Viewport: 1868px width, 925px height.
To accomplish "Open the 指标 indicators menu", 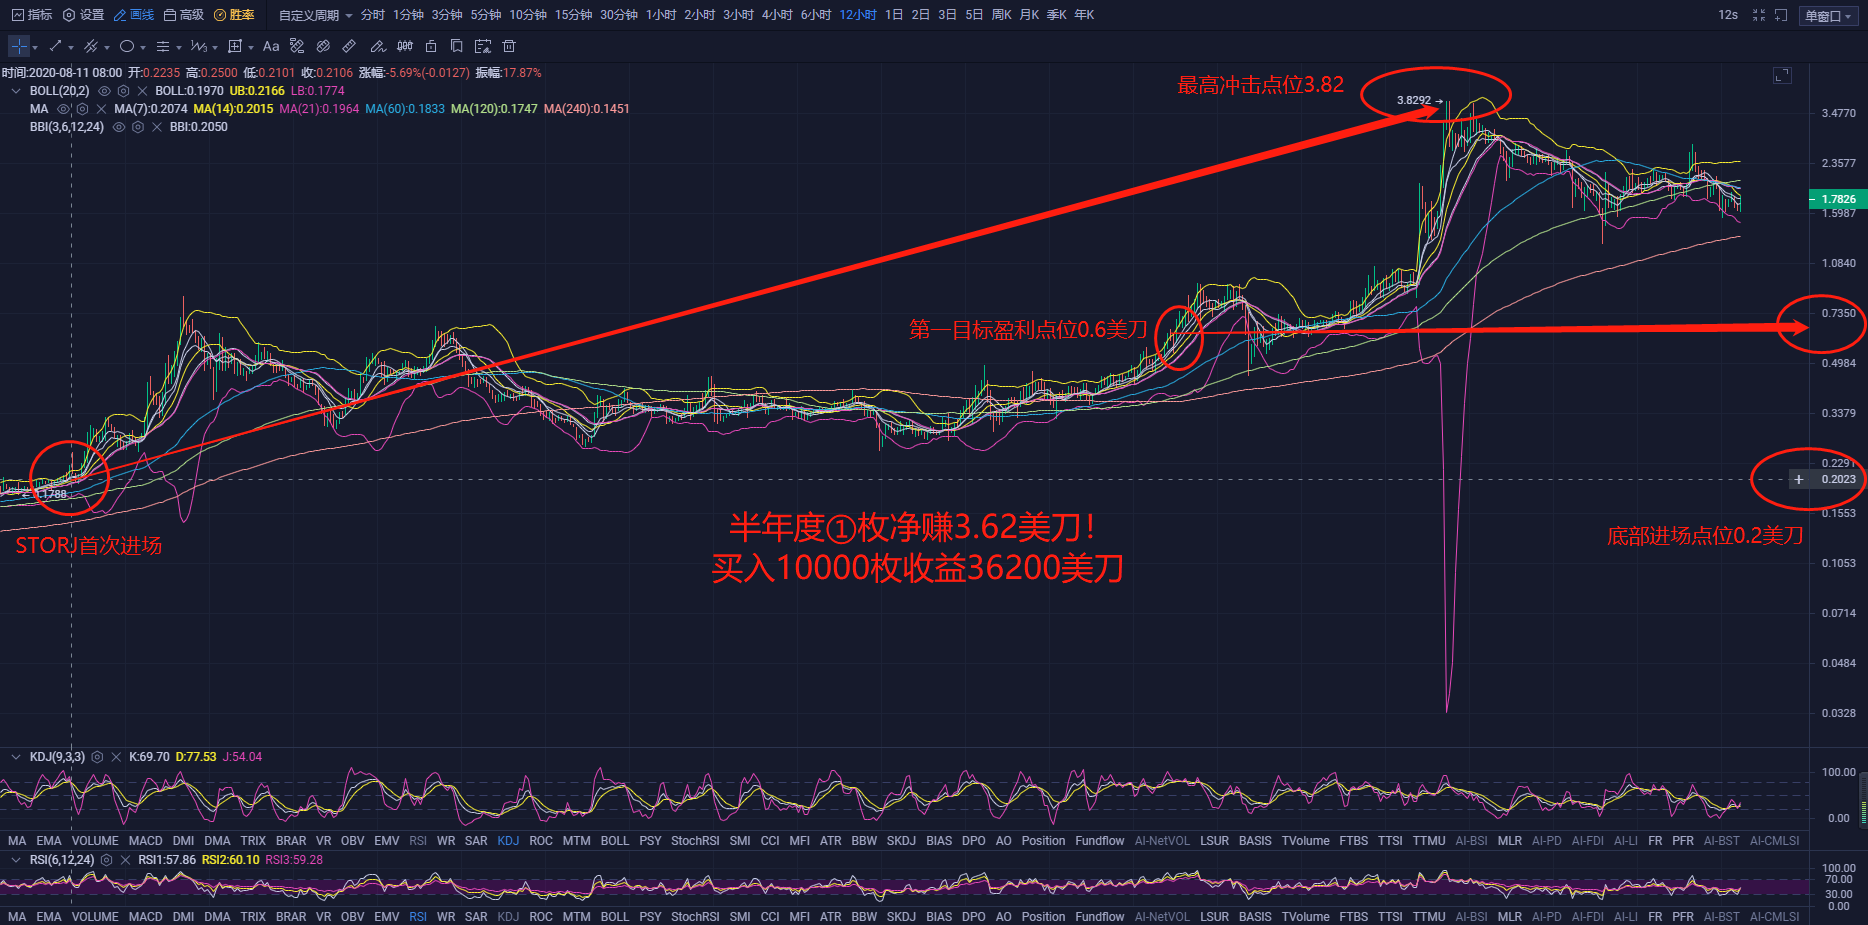I will tap(32, 15).
